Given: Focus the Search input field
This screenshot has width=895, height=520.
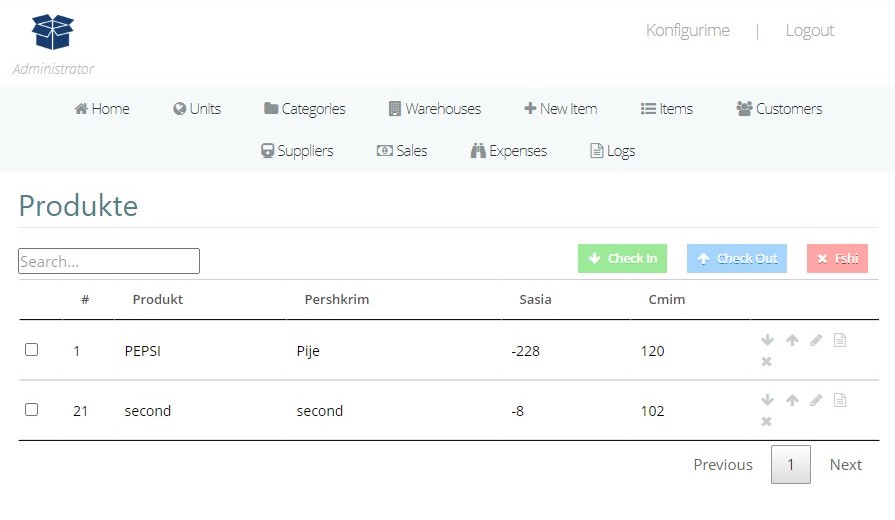Looking at the screenshot, I should pyautogui.click(x=109, y=261).
